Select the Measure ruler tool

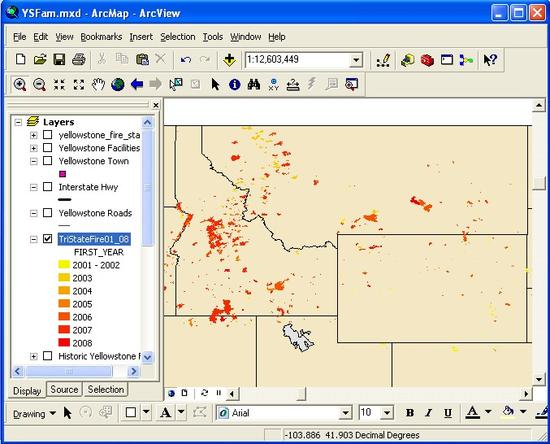click(293, 85)
